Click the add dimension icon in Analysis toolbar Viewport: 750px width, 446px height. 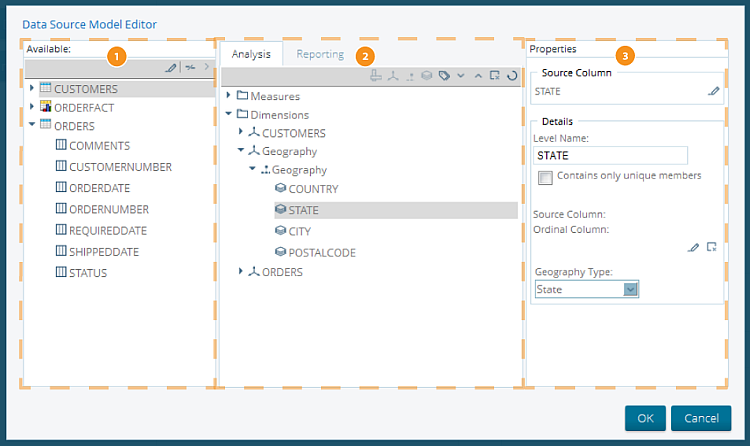pos(393,76)
